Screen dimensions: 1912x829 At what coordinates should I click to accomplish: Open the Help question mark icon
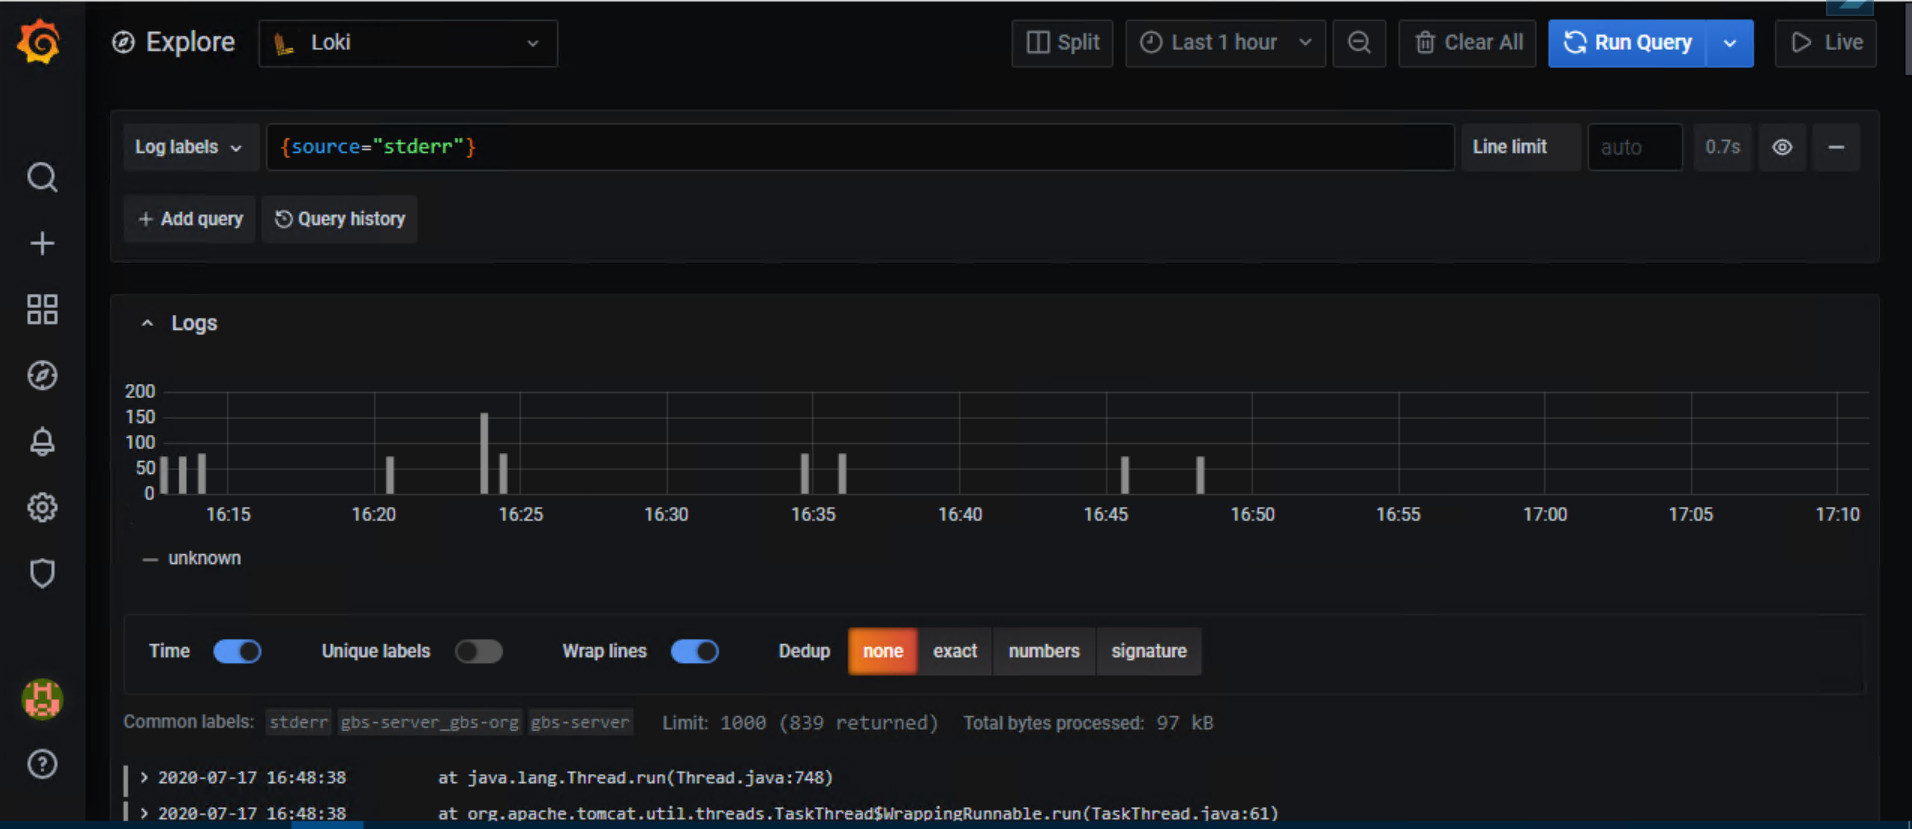tap(42, 764)
